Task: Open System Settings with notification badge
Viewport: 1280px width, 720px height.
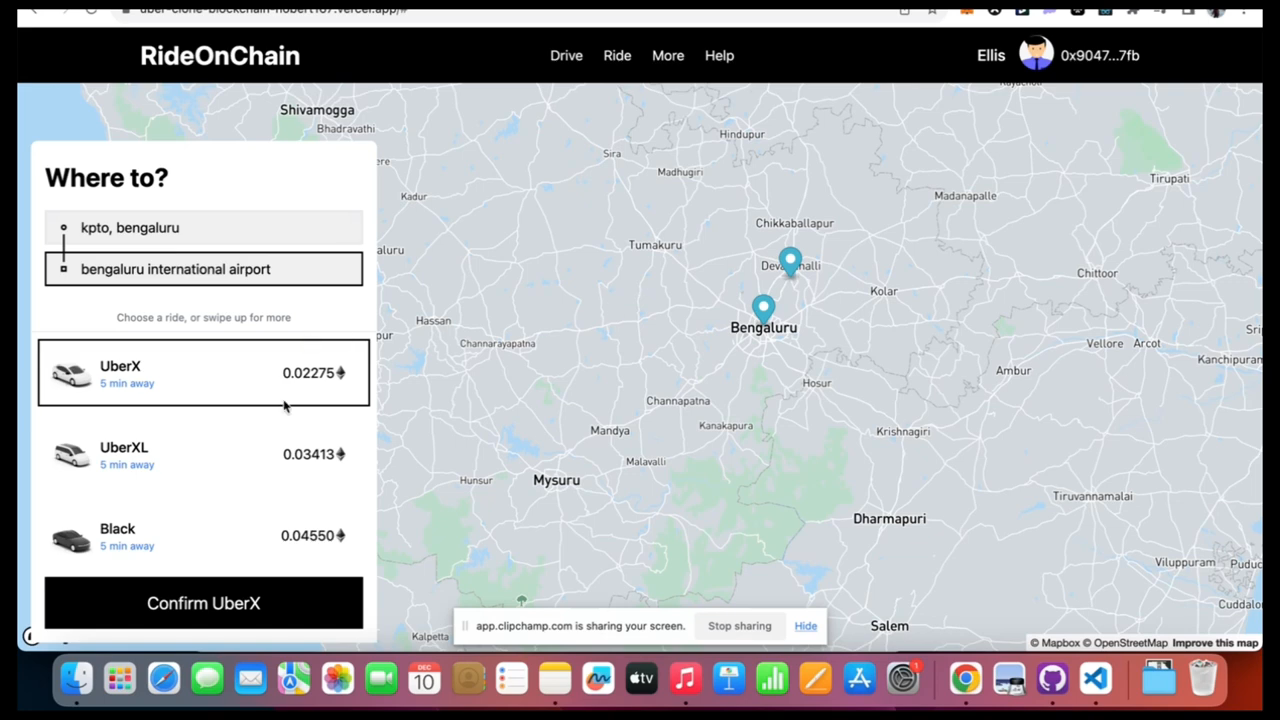Action: point(903,679)
